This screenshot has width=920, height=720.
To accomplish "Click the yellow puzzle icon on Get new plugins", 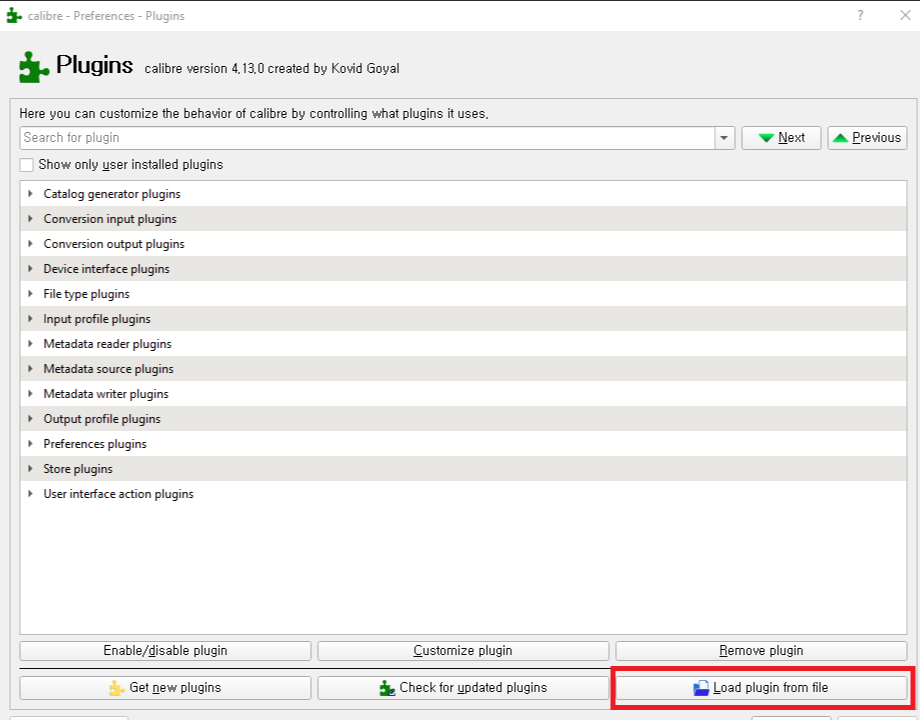I will [x=117, y=688].
